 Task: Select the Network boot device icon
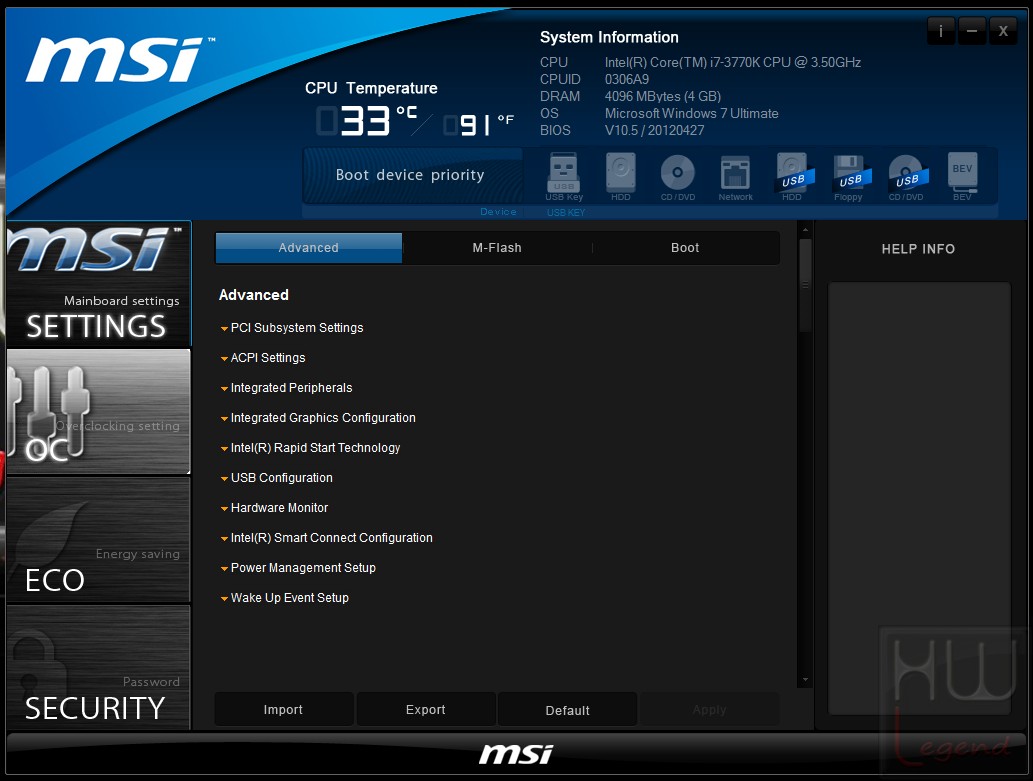(735, 177)
